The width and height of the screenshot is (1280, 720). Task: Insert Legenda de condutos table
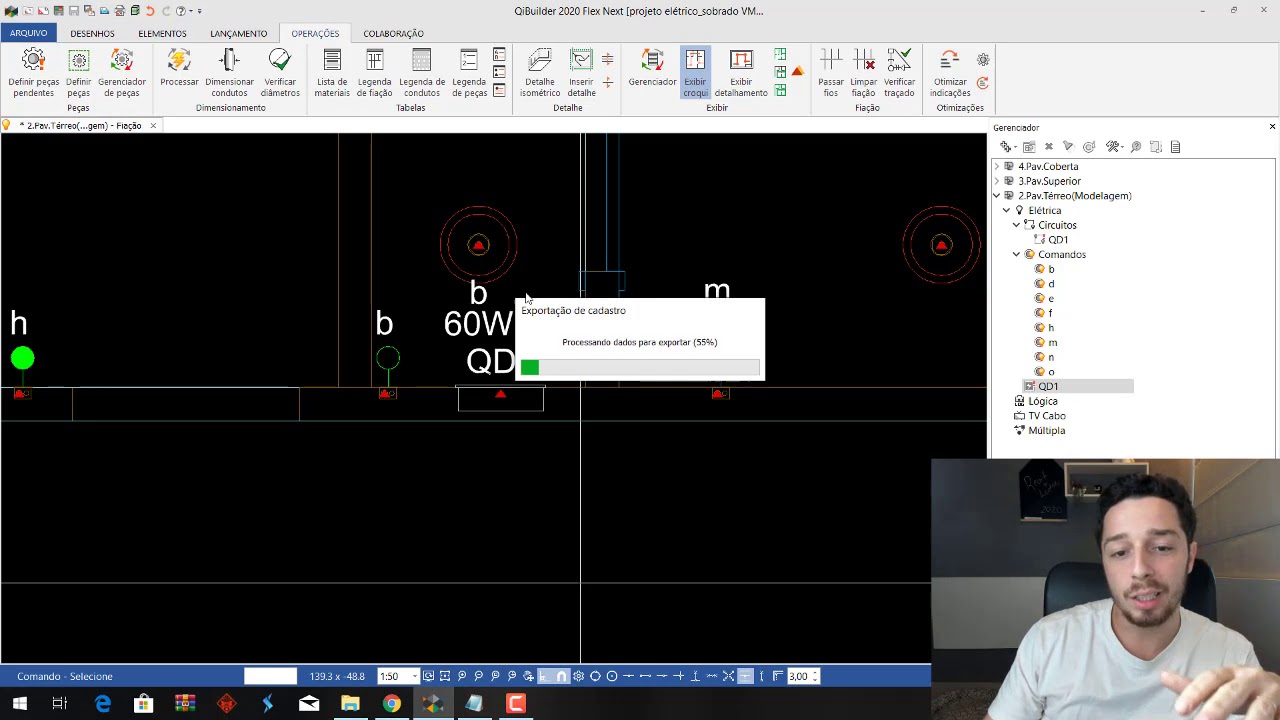(422, 74)
